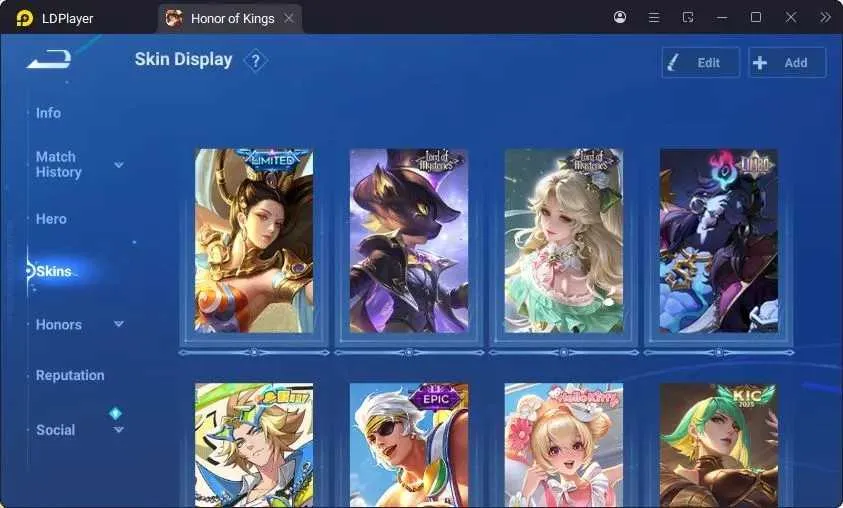Image resolution: width=843 pixels, height=508 pixels.
Task: Open the Reputation section
Action: pyautogui.click(x=70, y=375)
